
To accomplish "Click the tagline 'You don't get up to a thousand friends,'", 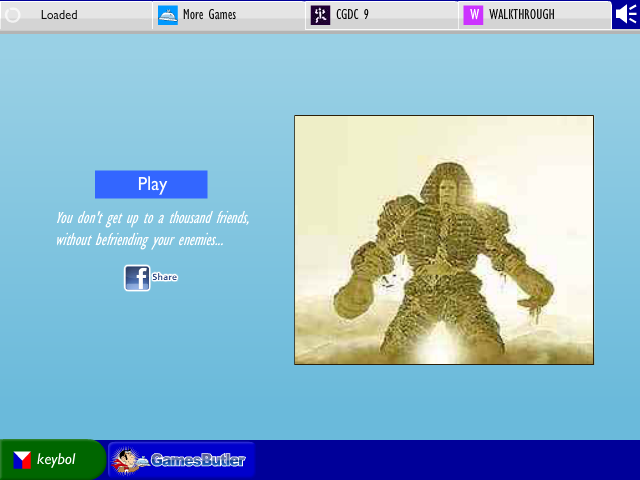I will [x=153, y=218].
